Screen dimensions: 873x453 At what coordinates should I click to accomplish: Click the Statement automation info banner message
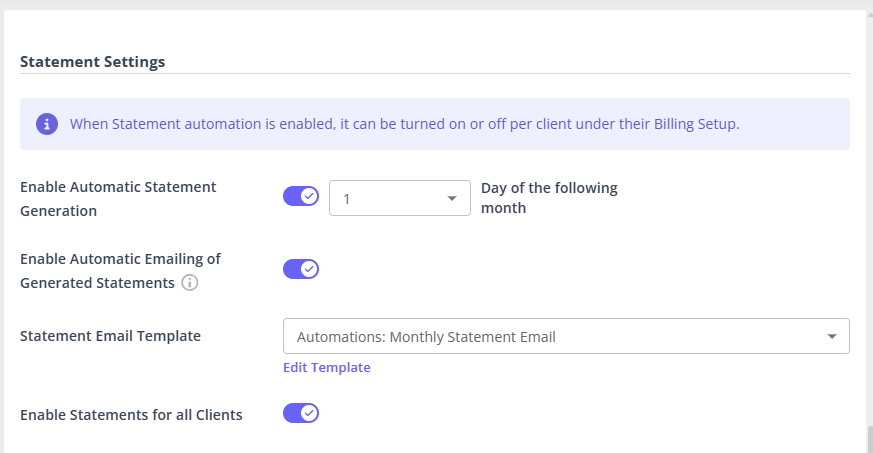404,125
